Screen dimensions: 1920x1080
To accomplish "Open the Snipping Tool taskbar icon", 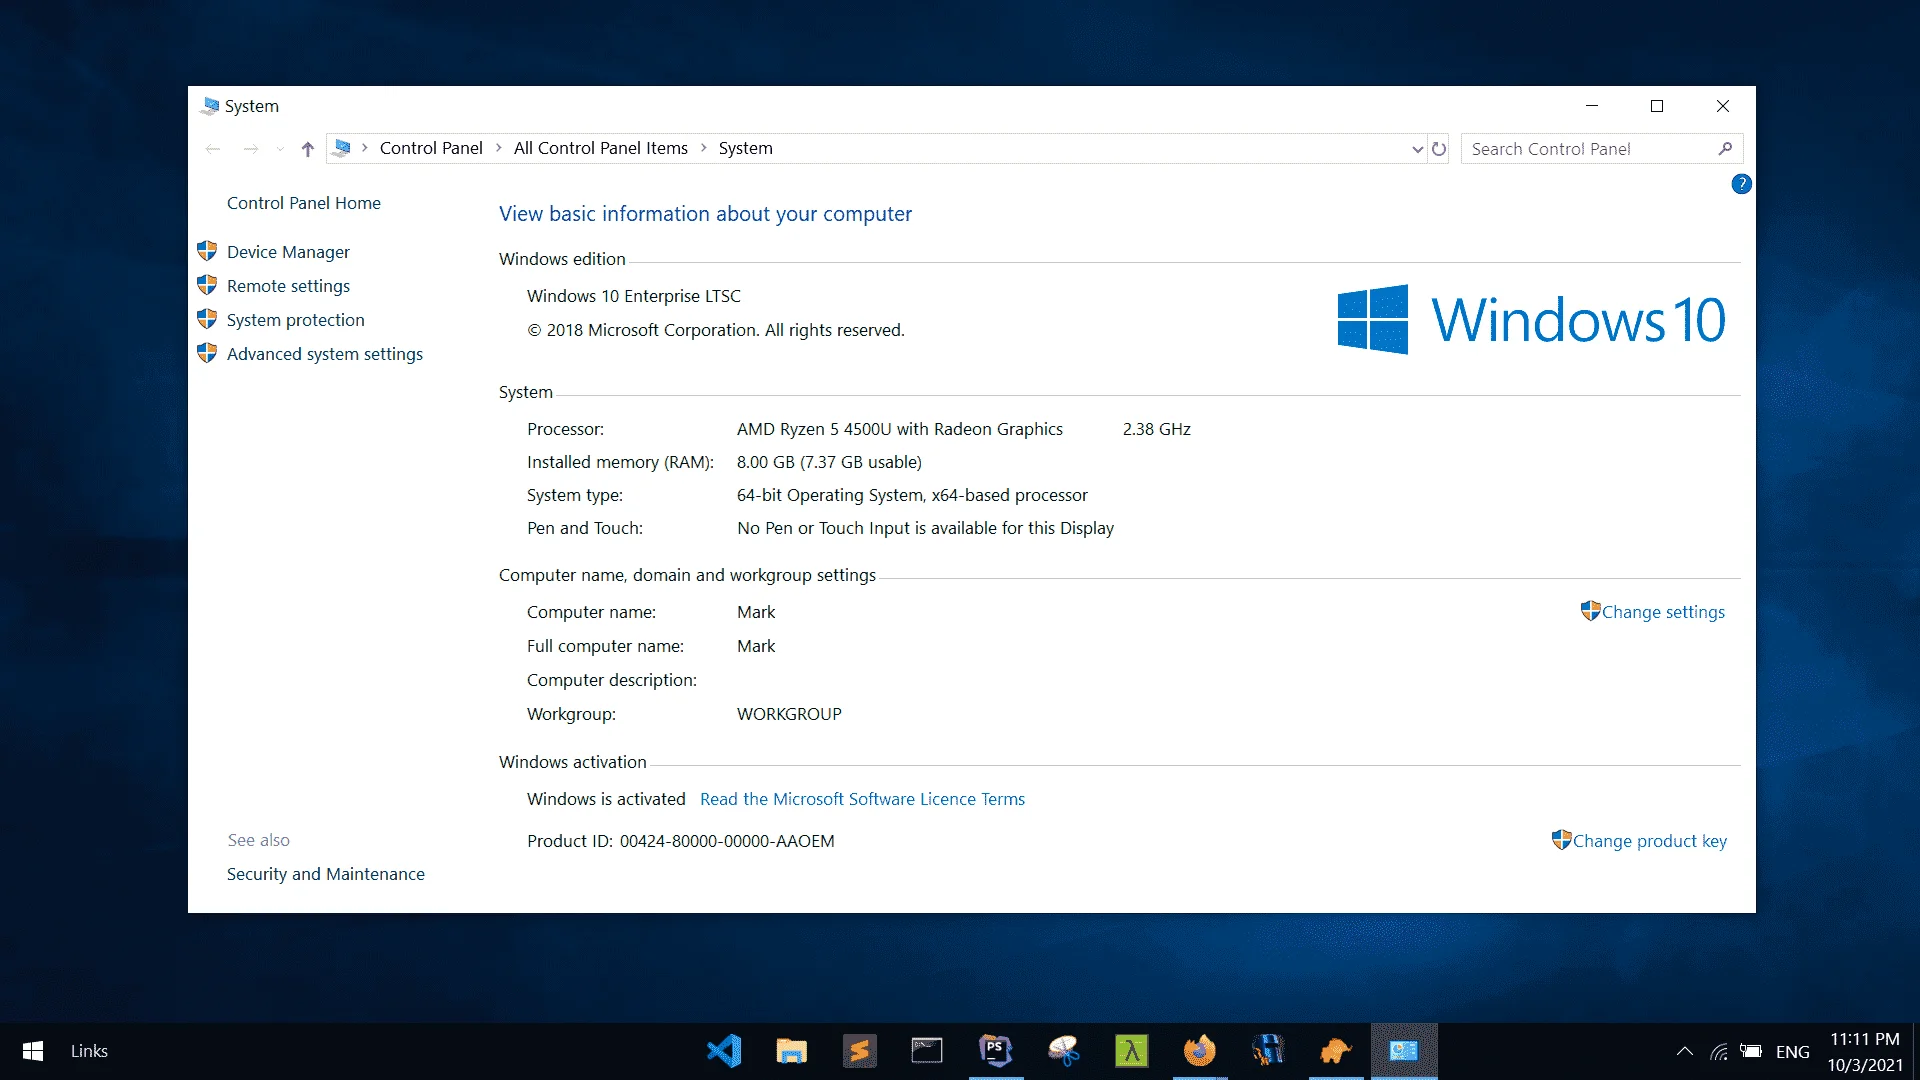I will [1063, 1051].
